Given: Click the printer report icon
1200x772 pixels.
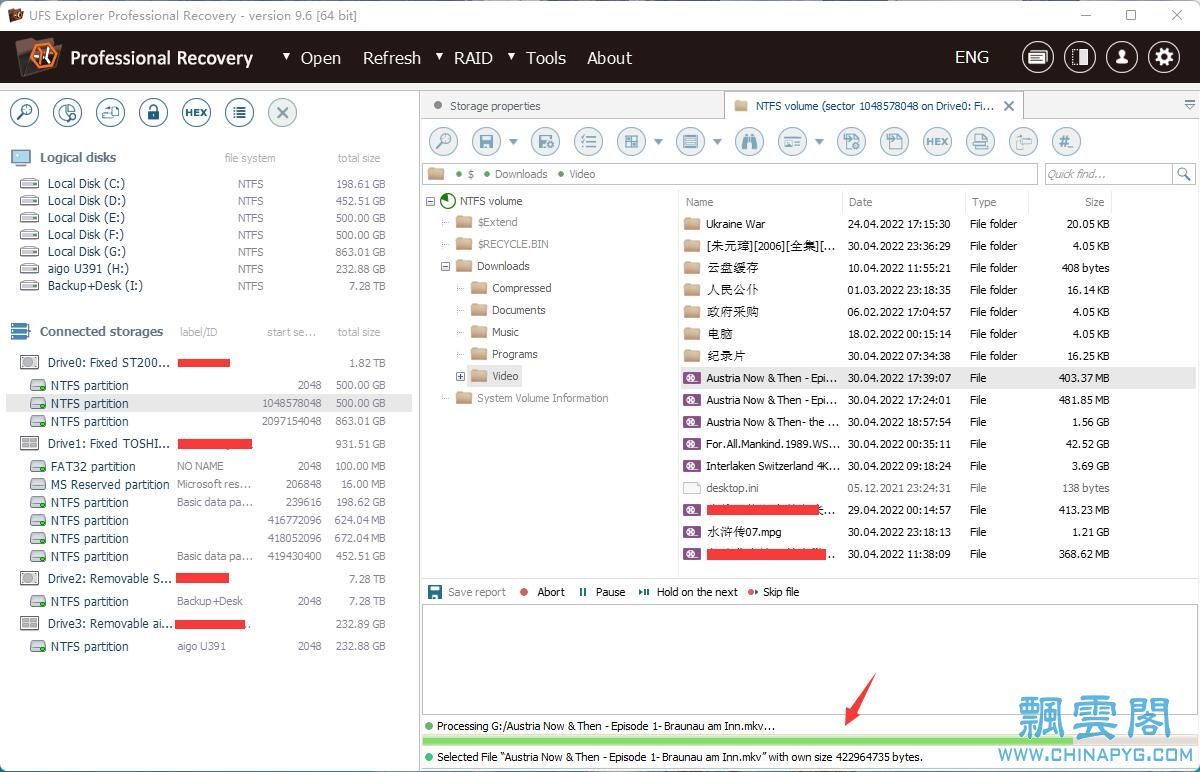Looking at the screenshot, I should [980, 141].
